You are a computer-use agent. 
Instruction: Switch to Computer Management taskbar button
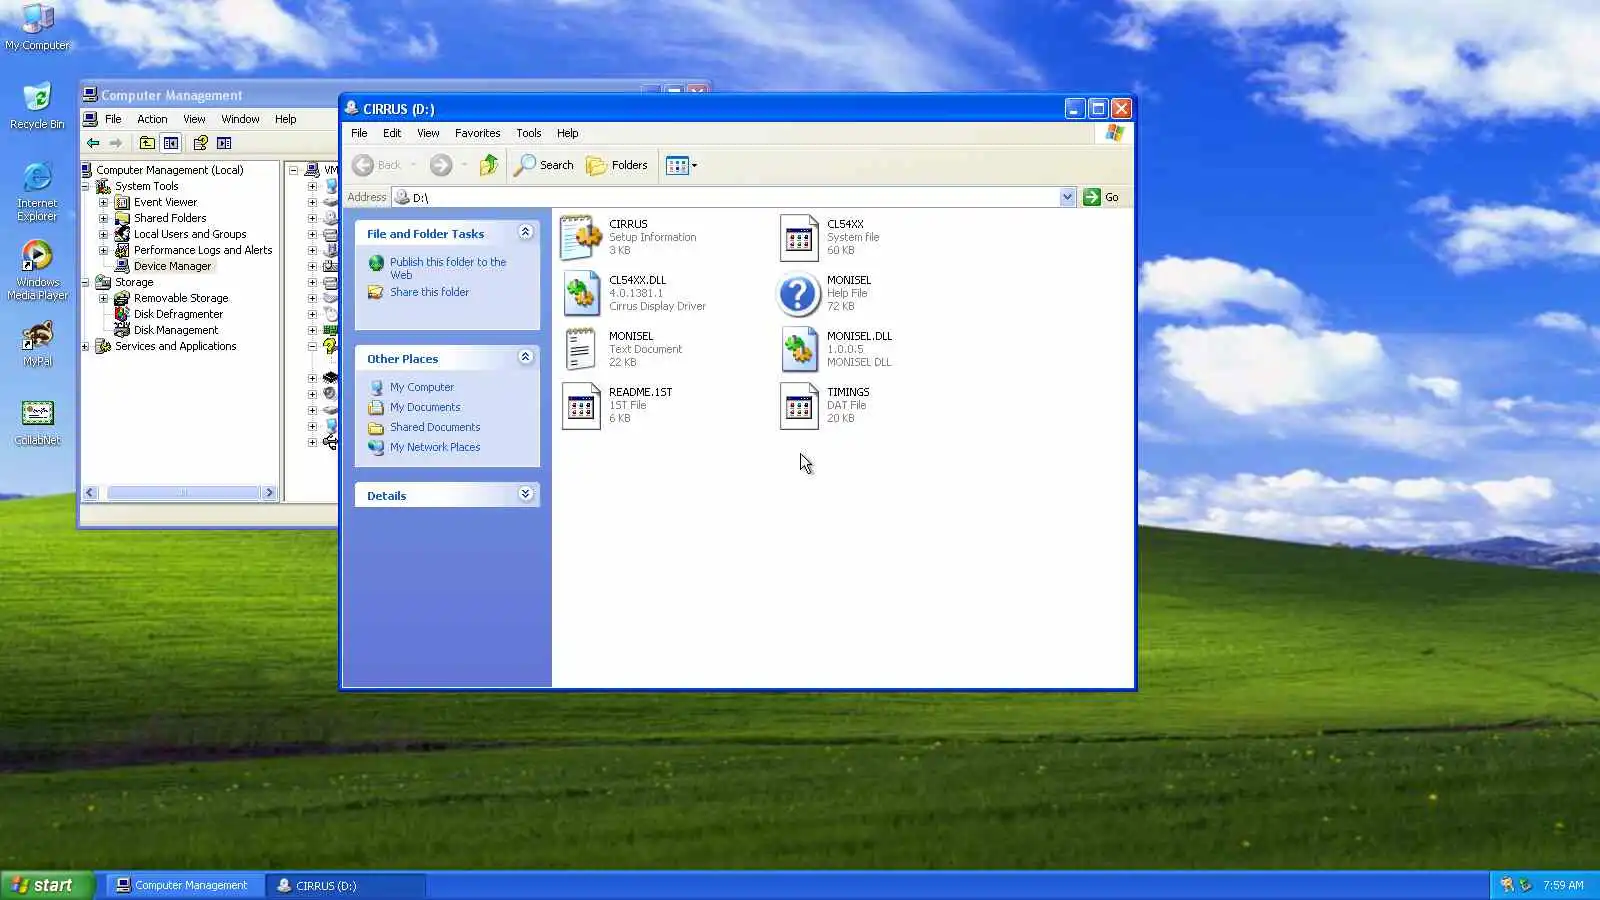[184, 885]
